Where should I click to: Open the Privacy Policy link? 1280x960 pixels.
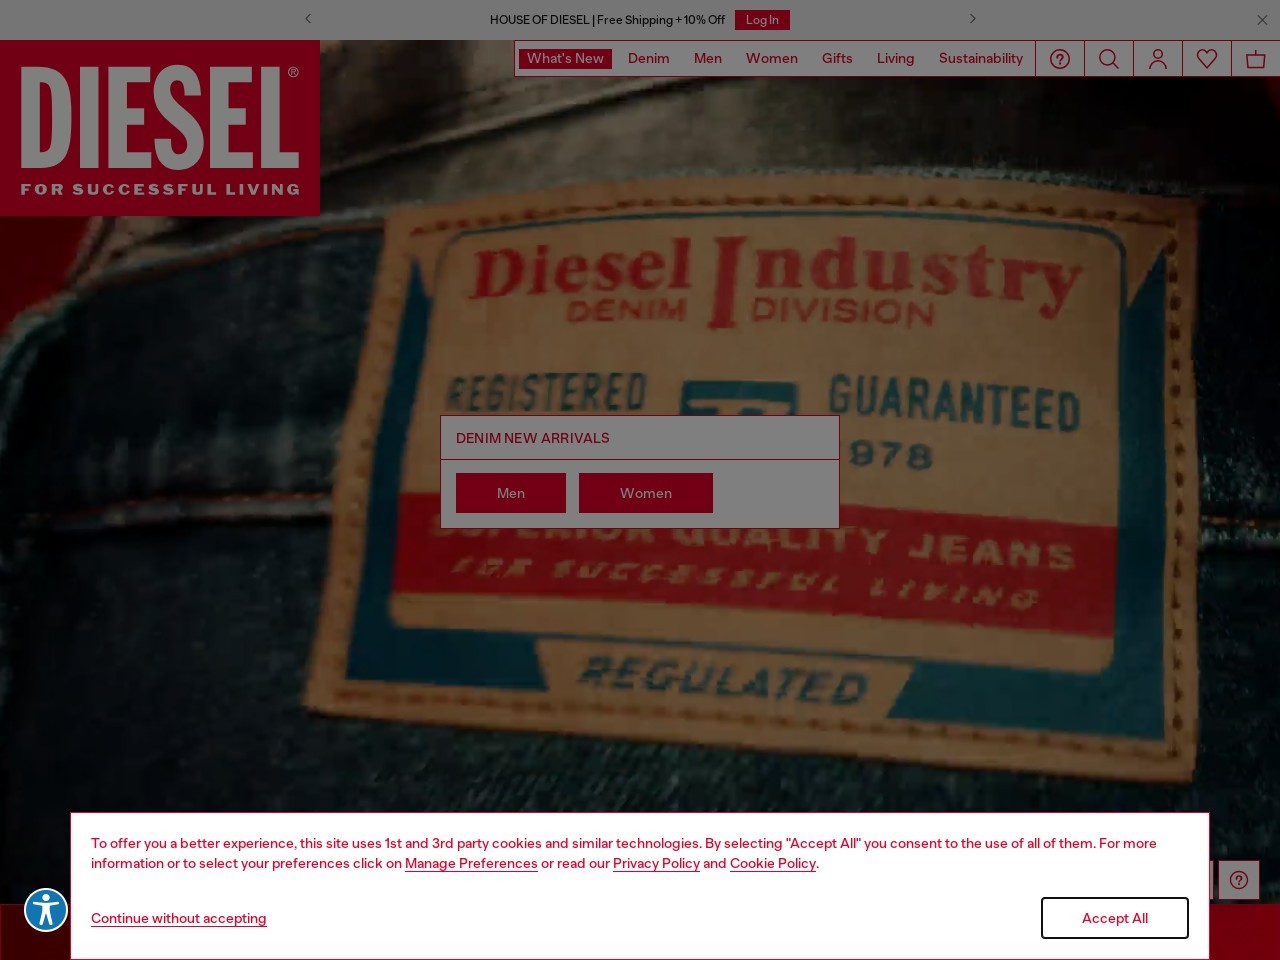pos(656,864)
